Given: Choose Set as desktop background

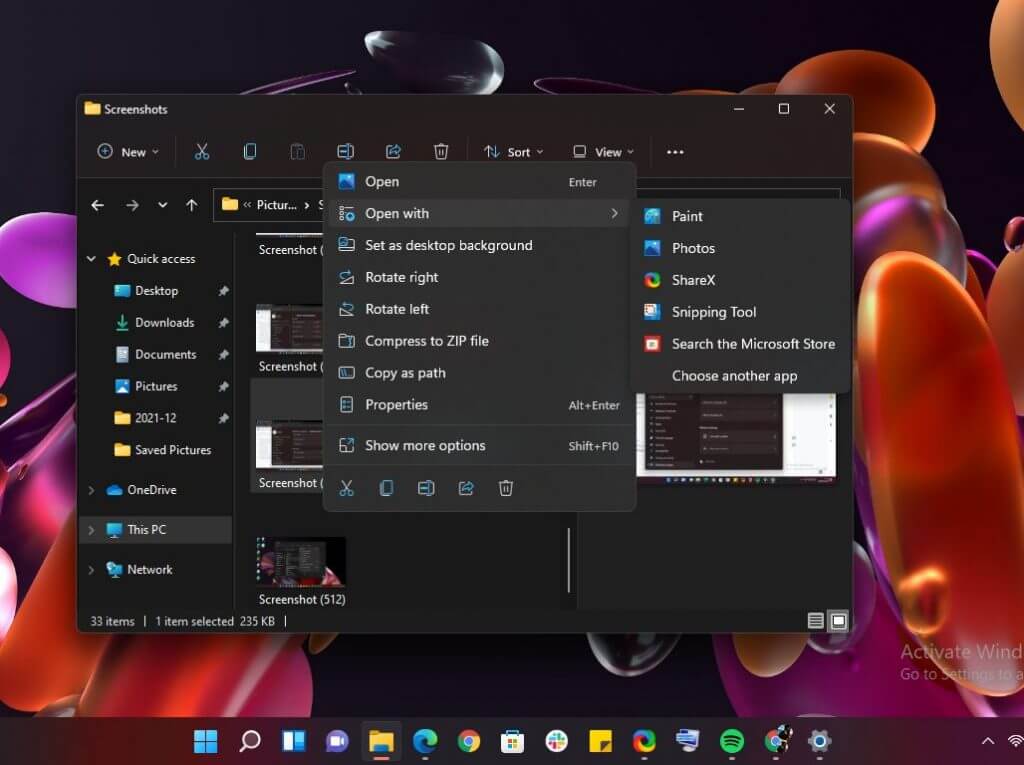Looking at the screenshot, I should [479, 246].
